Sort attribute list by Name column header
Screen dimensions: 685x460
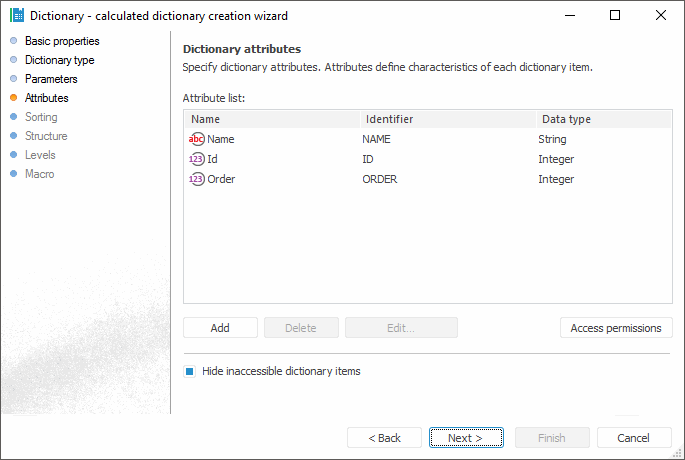point(270,119)
